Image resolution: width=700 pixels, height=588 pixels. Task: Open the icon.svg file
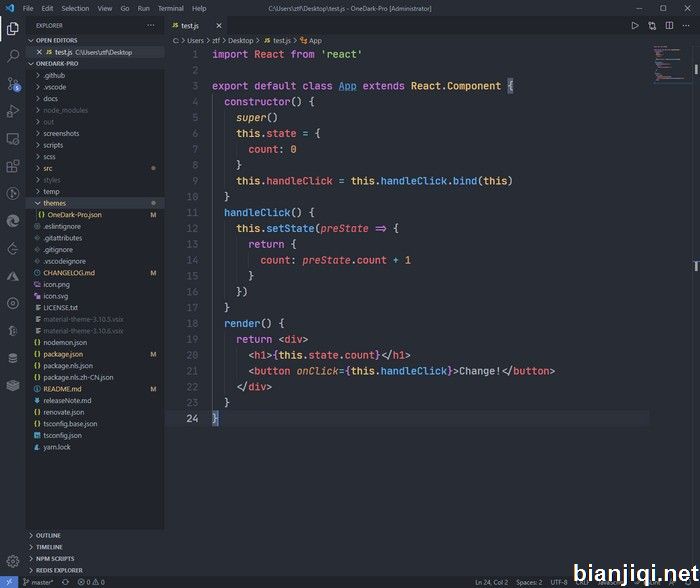(95, 296)
